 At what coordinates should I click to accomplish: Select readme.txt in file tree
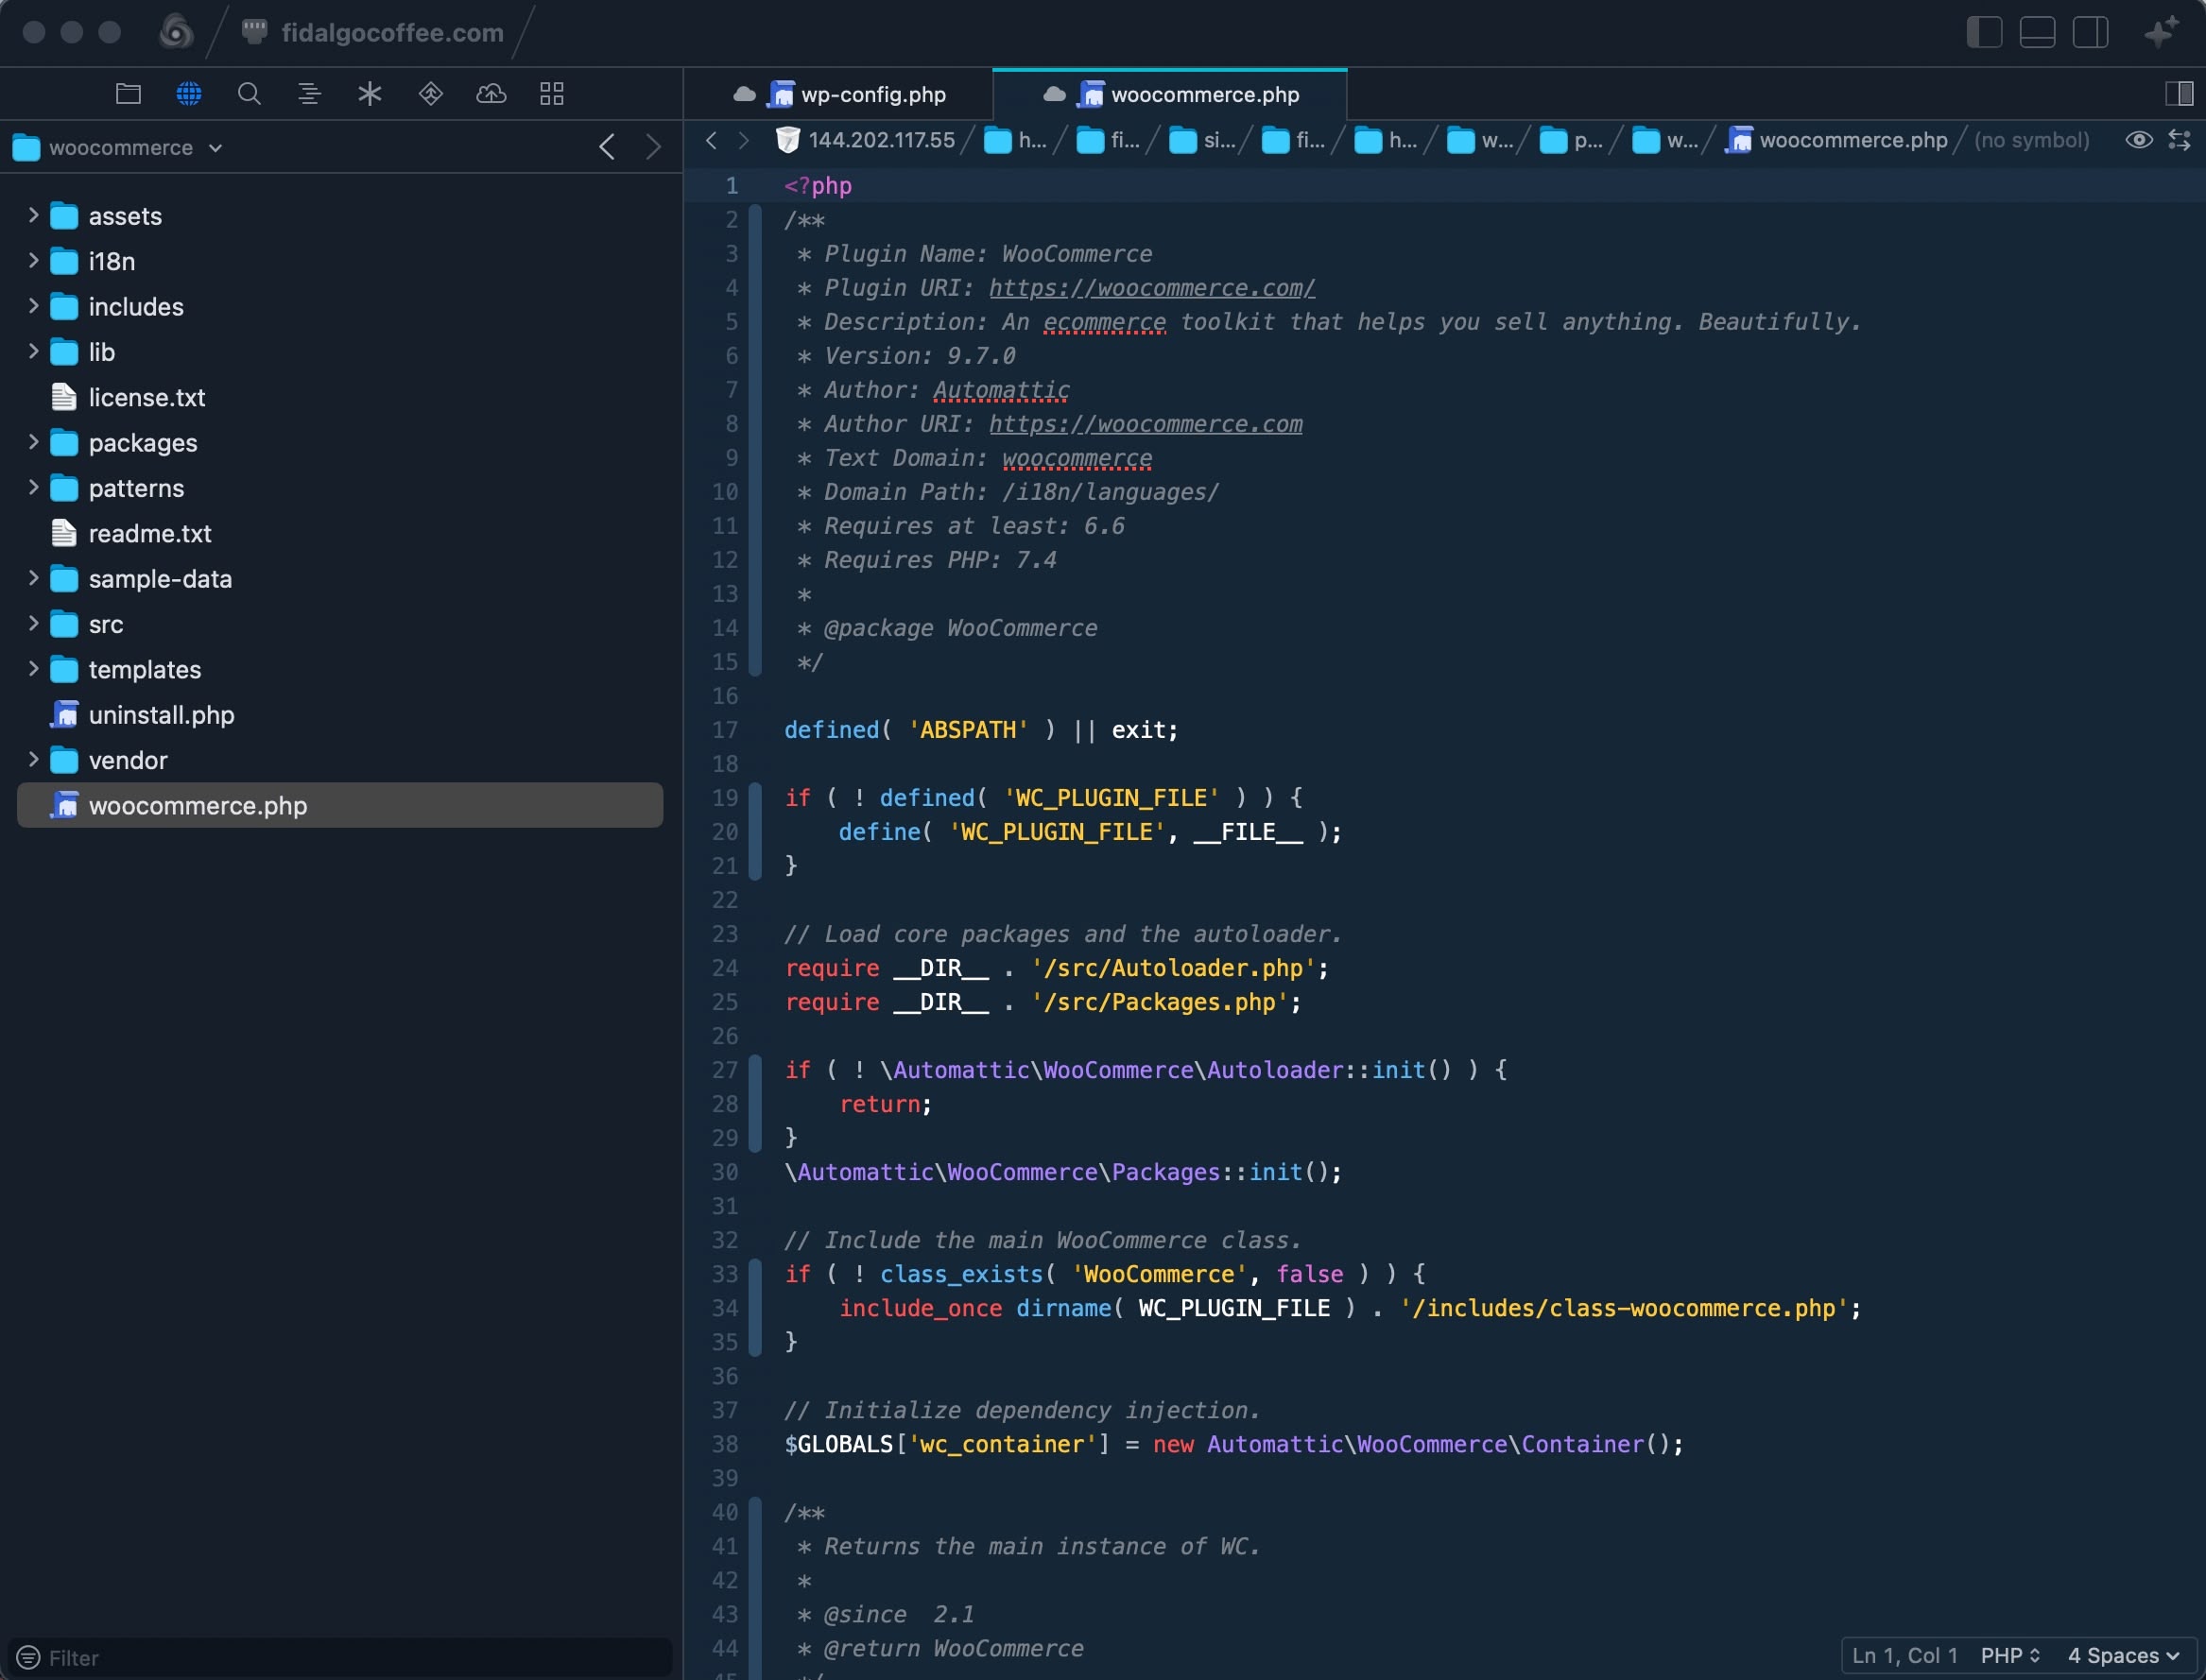(x=340, y=533)
